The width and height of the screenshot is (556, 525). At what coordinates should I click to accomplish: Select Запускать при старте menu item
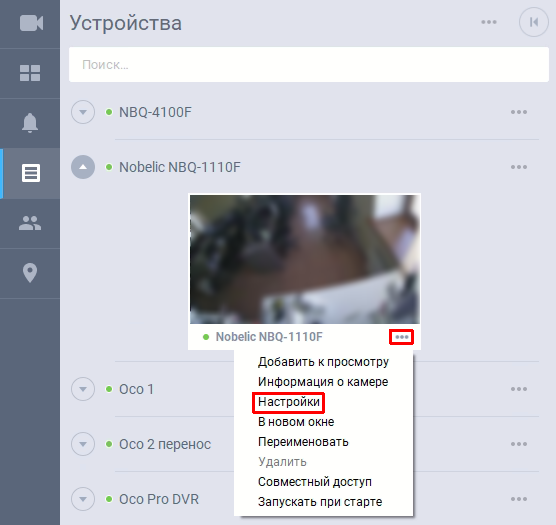tap(320, 502)
